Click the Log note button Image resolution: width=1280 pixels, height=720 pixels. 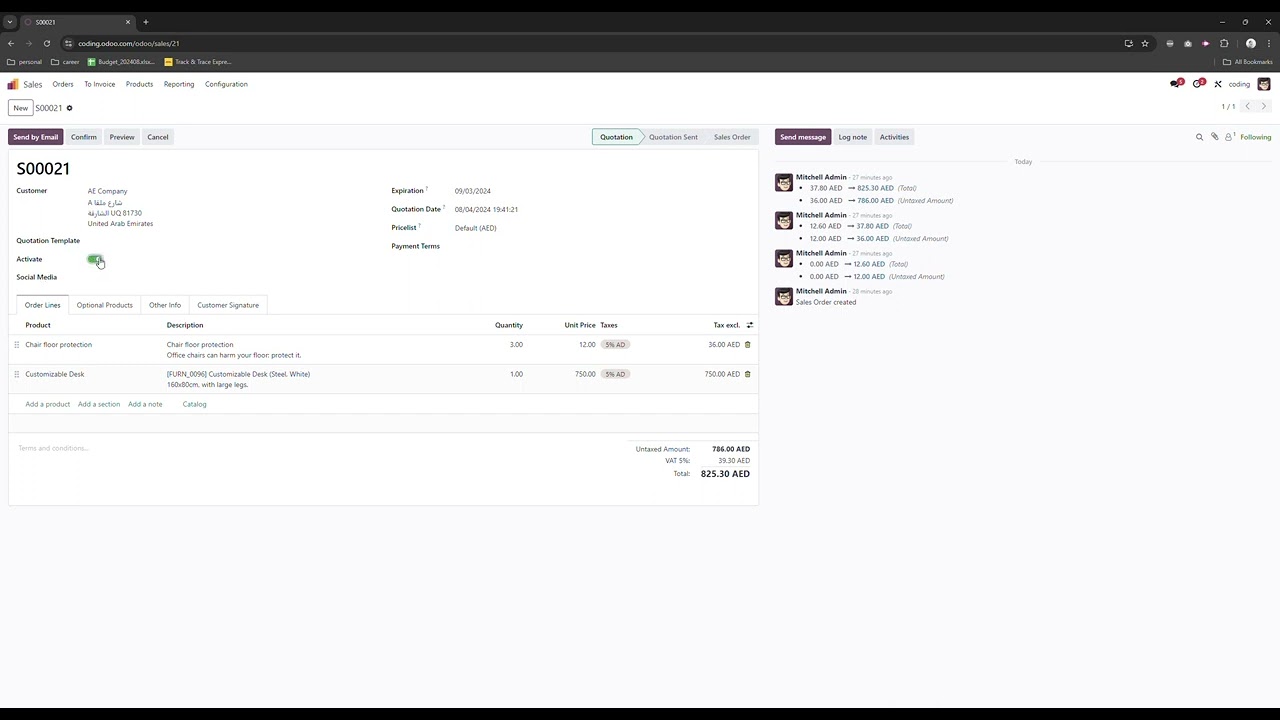853,137
